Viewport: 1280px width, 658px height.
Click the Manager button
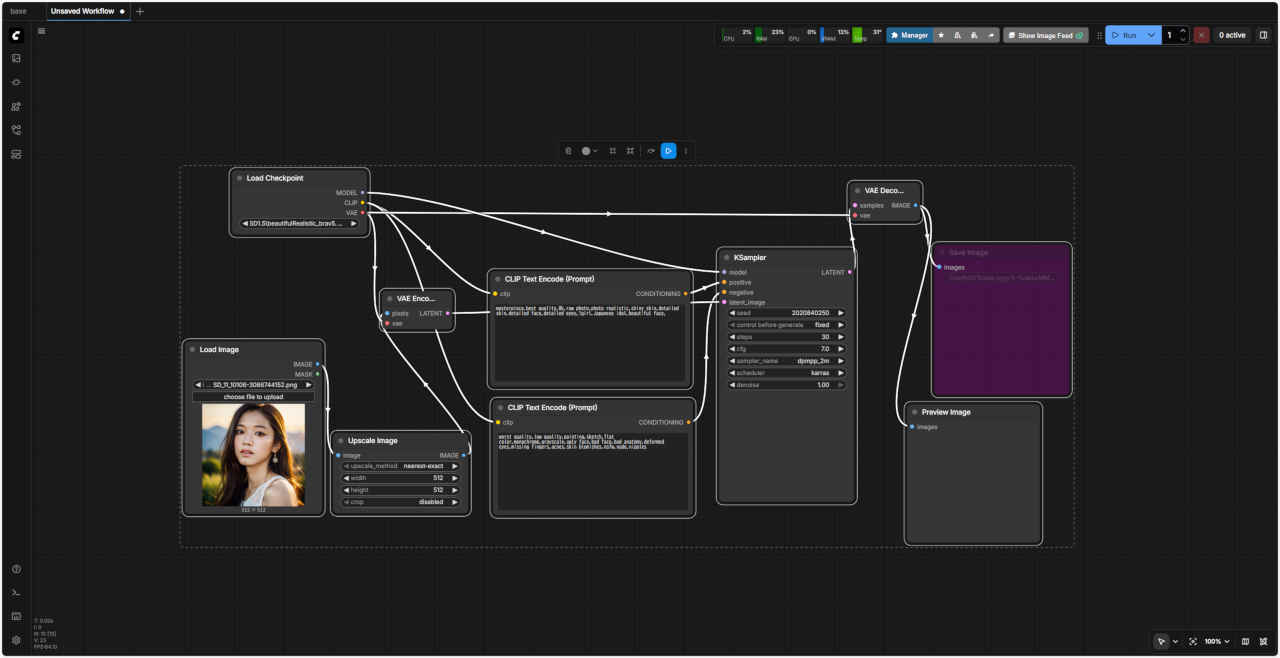point(909,35)
